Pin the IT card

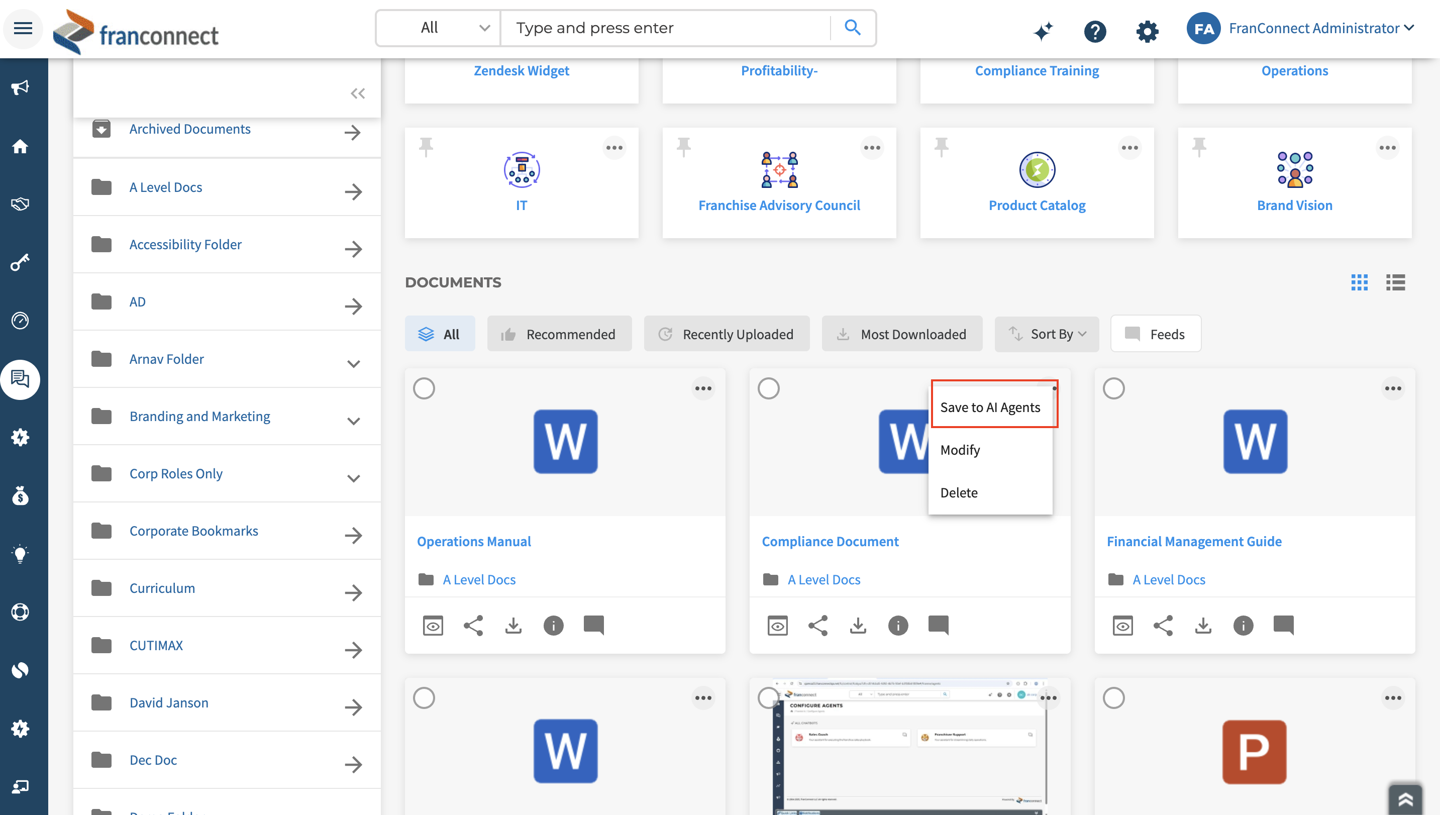pyautogui.click(x=426, y=148)
